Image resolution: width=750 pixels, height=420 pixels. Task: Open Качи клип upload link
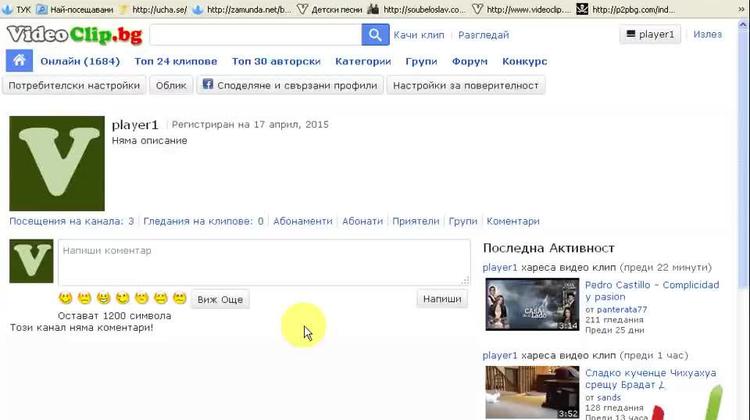(419, 35)
